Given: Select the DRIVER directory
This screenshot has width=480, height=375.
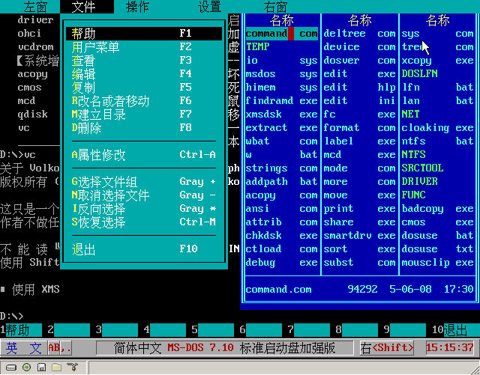Looking at the screenshot, I should click(x=438, y=182).
